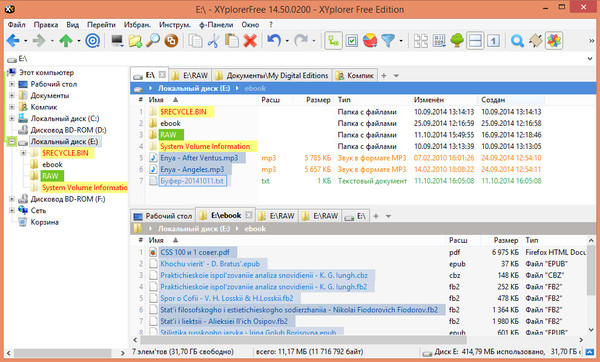Screen dimensions: 600x362
Task: Click the pie chart icon
Action: (x=370, y=41)
